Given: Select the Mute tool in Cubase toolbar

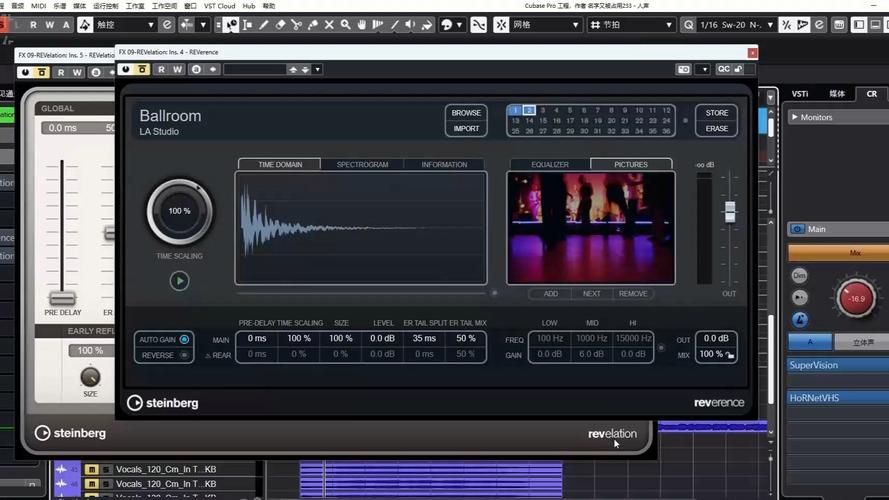Looking at the screenshot, I should pyautogui.click(x=329, y=24).
